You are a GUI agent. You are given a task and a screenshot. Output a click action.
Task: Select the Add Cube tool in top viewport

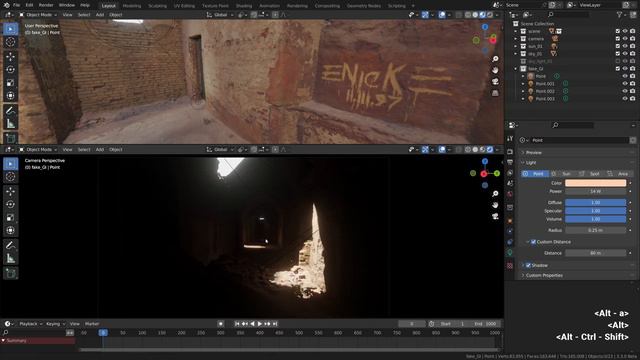(11, 138)
